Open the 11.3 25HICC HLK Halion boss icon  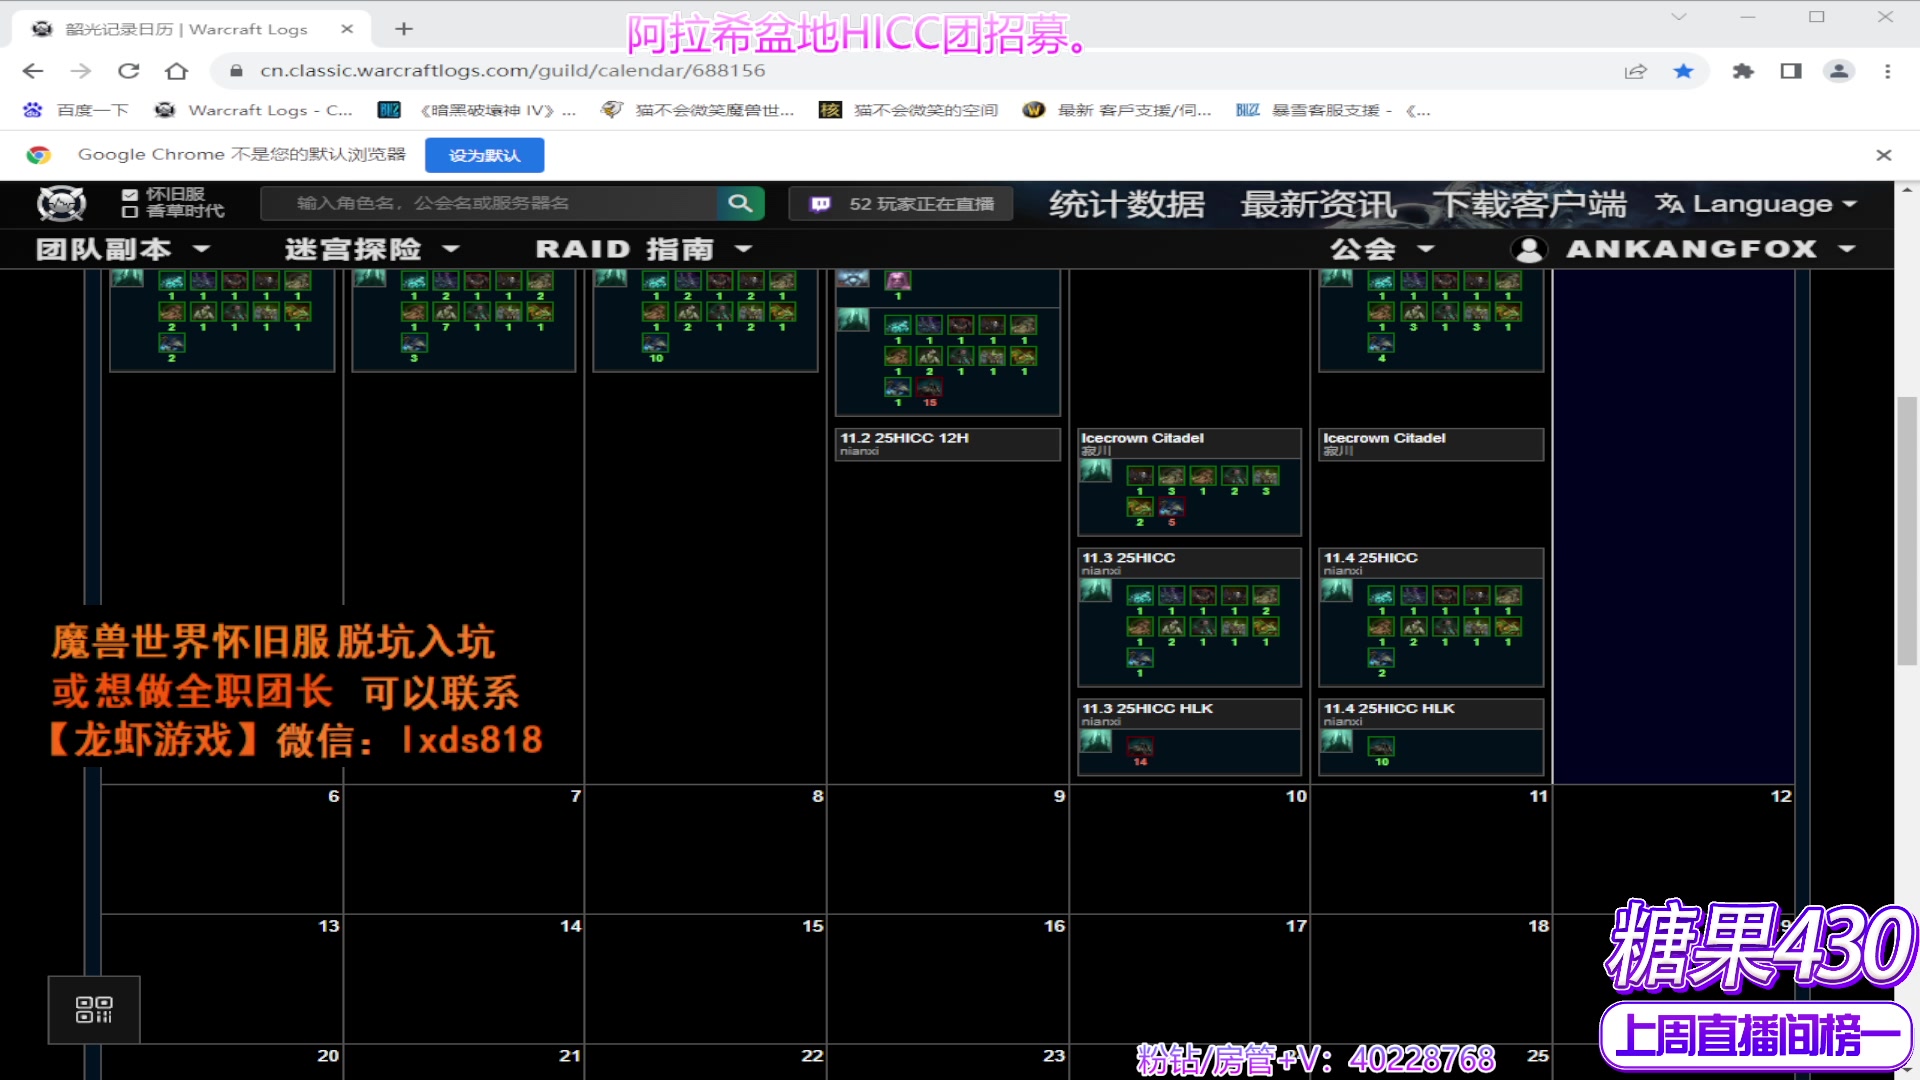(1140, 747)
